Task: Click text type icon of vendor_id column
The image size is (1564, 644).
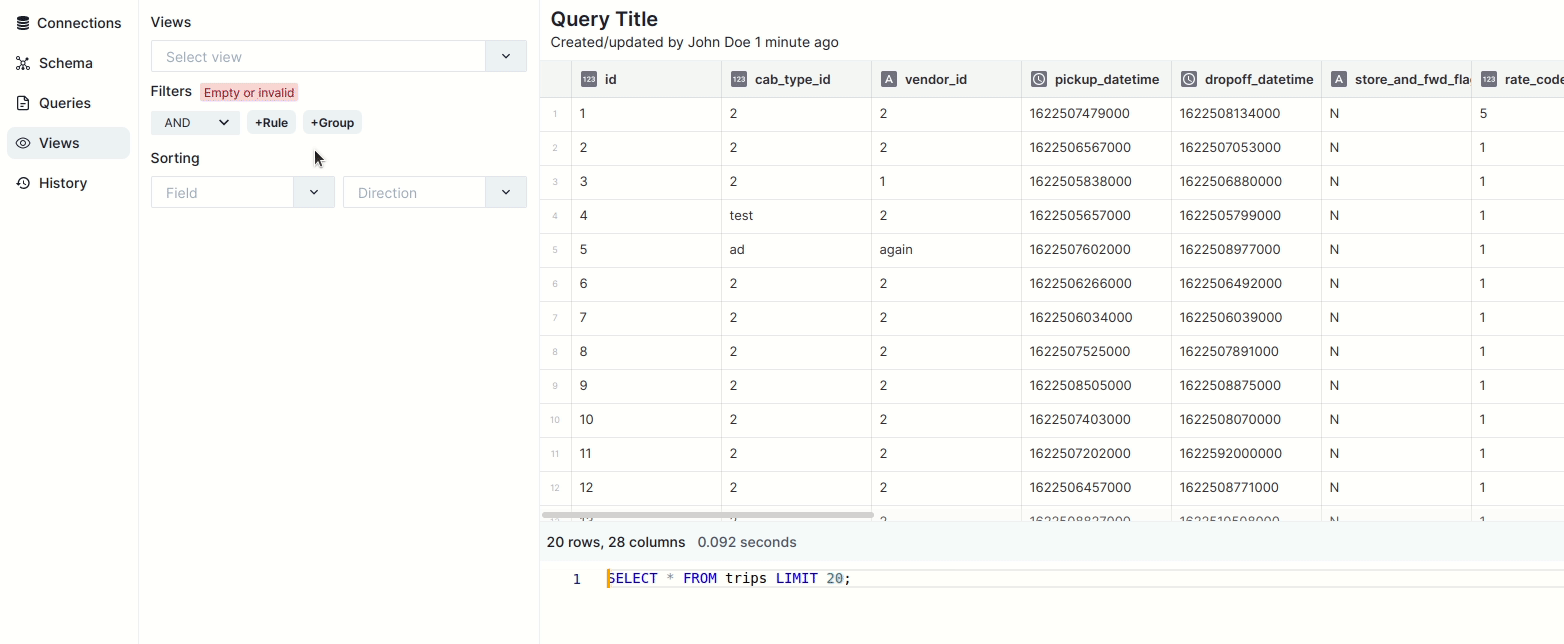Action: [x=889, y=79]
